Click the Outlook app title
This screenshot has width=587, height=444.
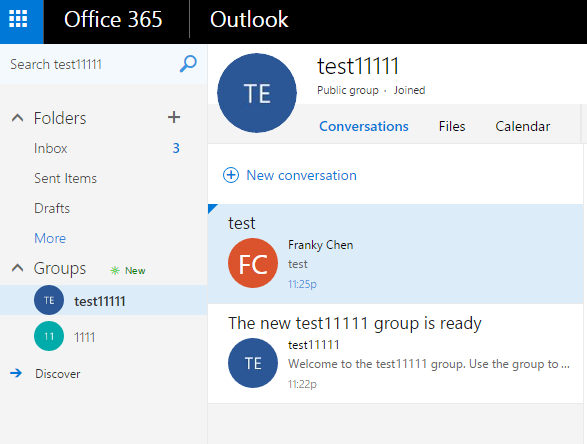(249, 19)
